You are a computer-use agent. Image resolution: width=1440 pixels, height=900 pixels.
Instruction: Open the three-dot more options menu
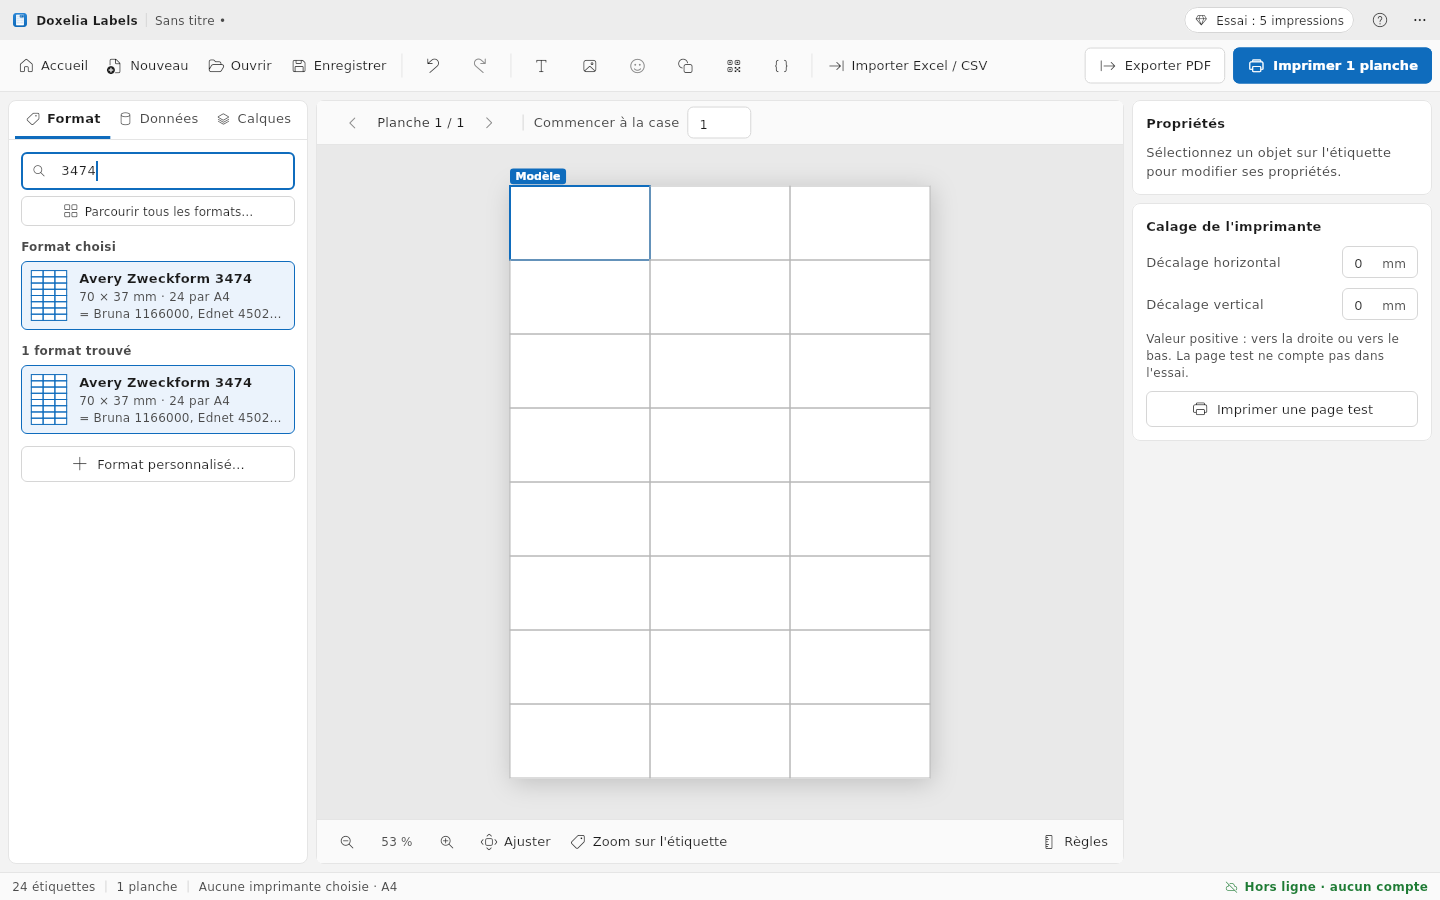1420,20
